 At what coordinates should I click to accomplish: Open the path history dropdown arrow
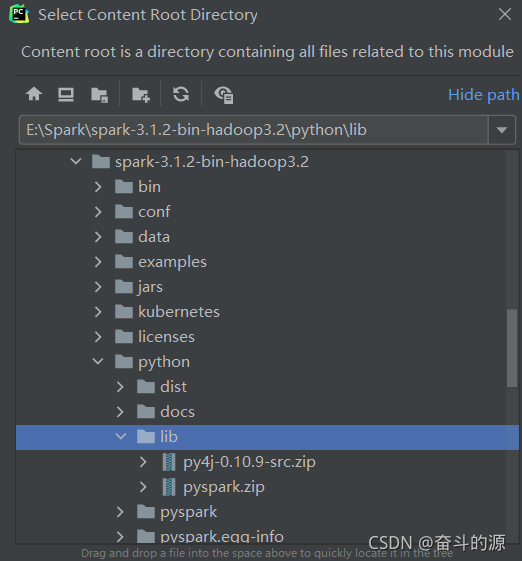point(502,130)
